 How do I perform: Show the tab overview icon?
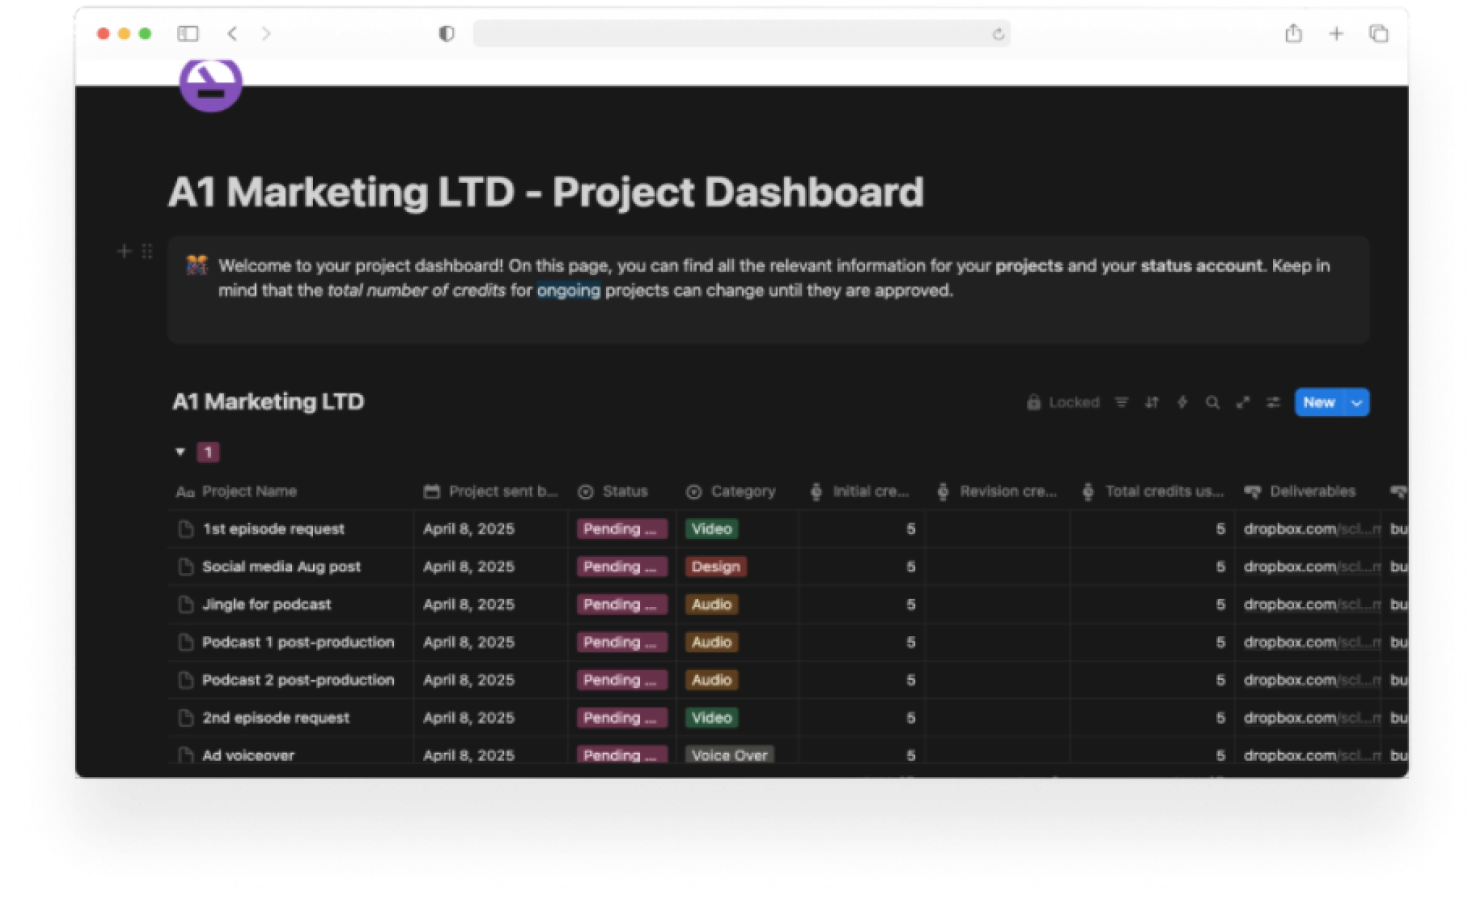tap(1378, 33)
